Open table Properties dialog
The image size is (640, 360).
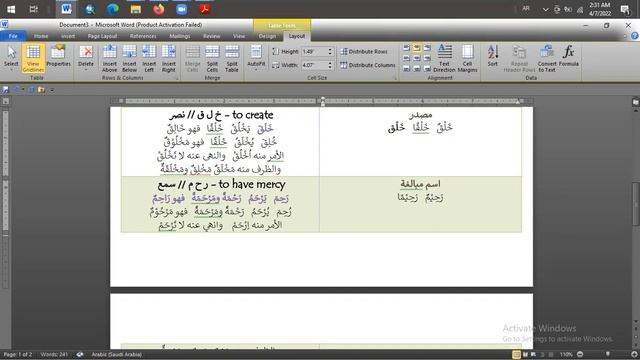(58, 56)
